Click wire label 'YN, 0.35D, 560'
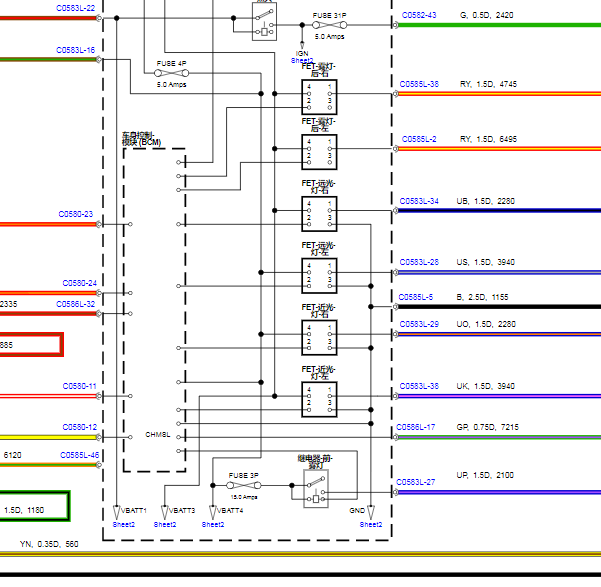This screenshot has width=601, height=587. pos(49,544)
